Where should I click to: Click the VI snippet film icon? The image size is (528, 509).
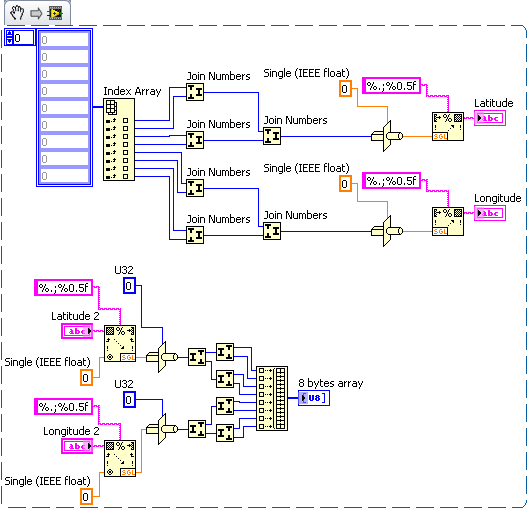point(55,13)
